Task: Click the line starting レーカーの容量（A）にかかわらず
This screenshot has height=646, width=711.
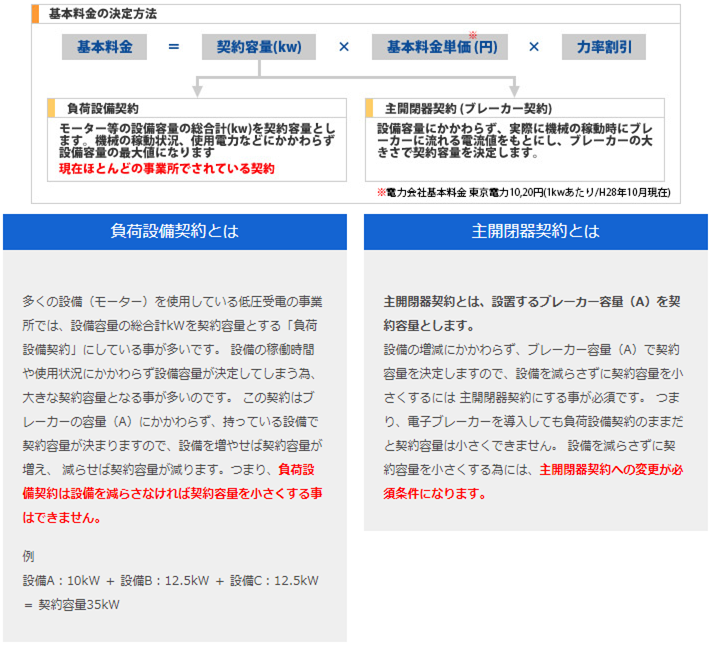Action: point(170,422)
